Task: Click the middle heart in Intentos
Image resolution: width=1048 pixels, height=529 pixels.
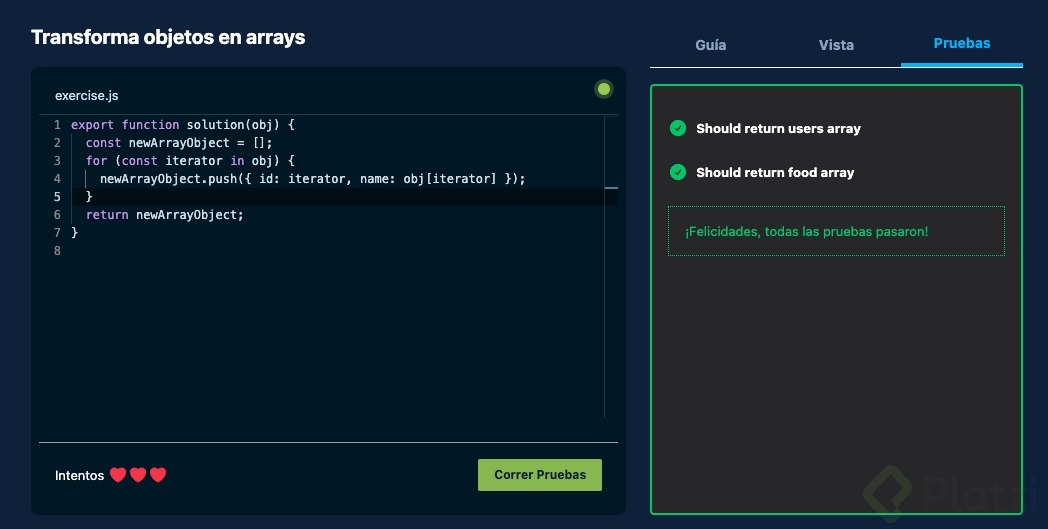Action: (138, 475)
